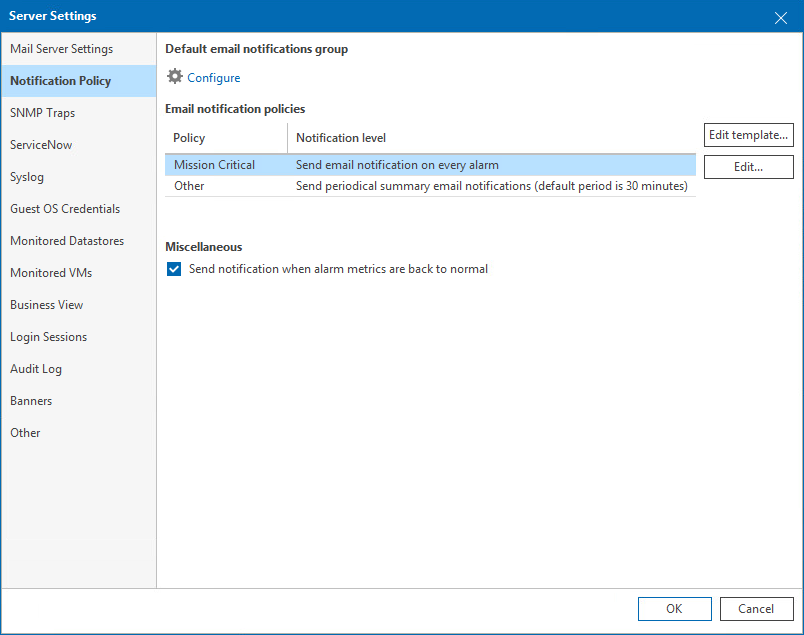804x635 pixels.
Task: Enable notification when alarm metrics return to normal
Action: point(174,269)
